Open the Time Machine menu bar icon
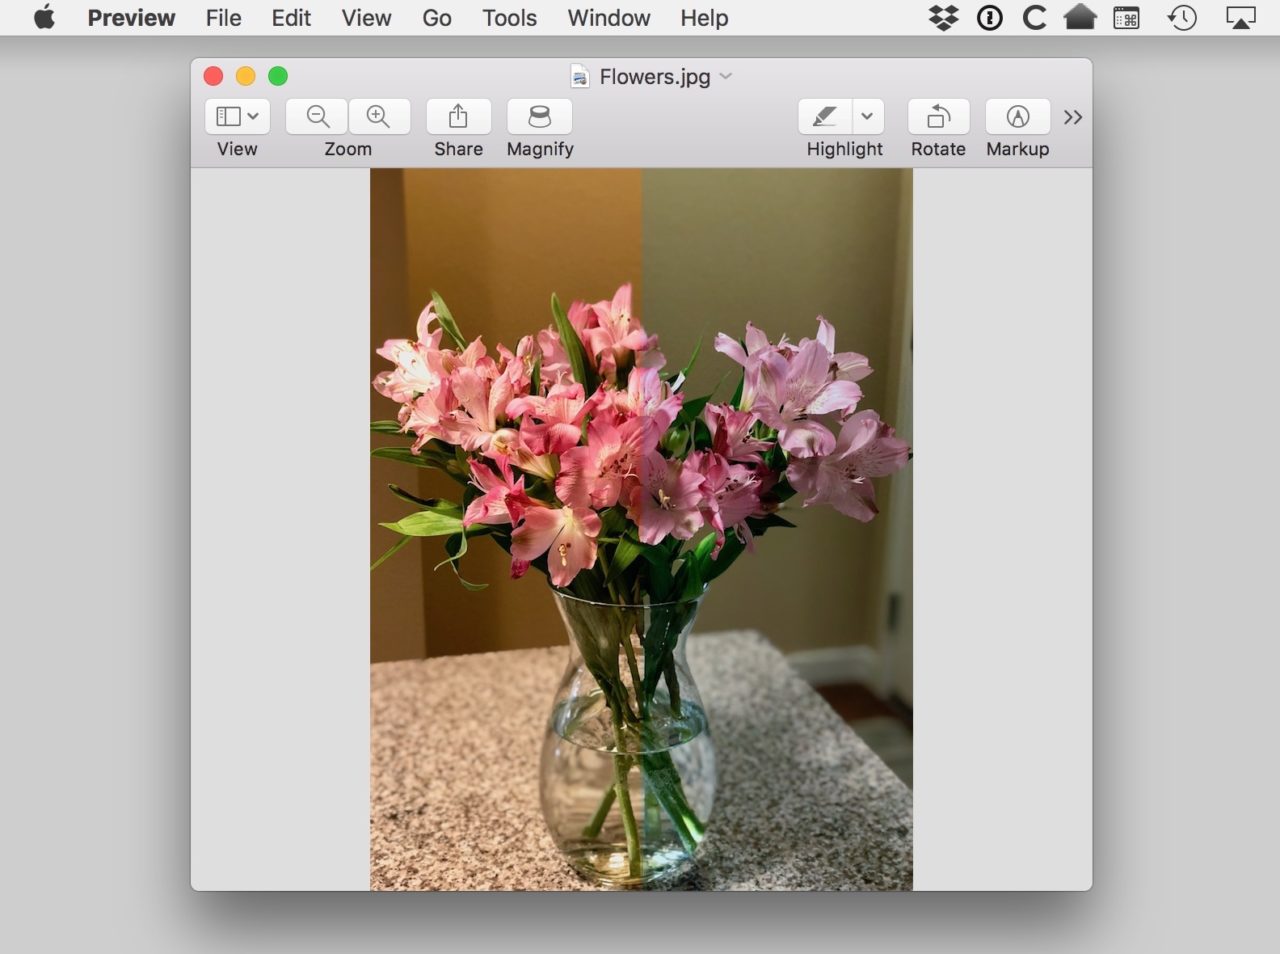Screen dimensions: 1280x954 [1183, 18]
